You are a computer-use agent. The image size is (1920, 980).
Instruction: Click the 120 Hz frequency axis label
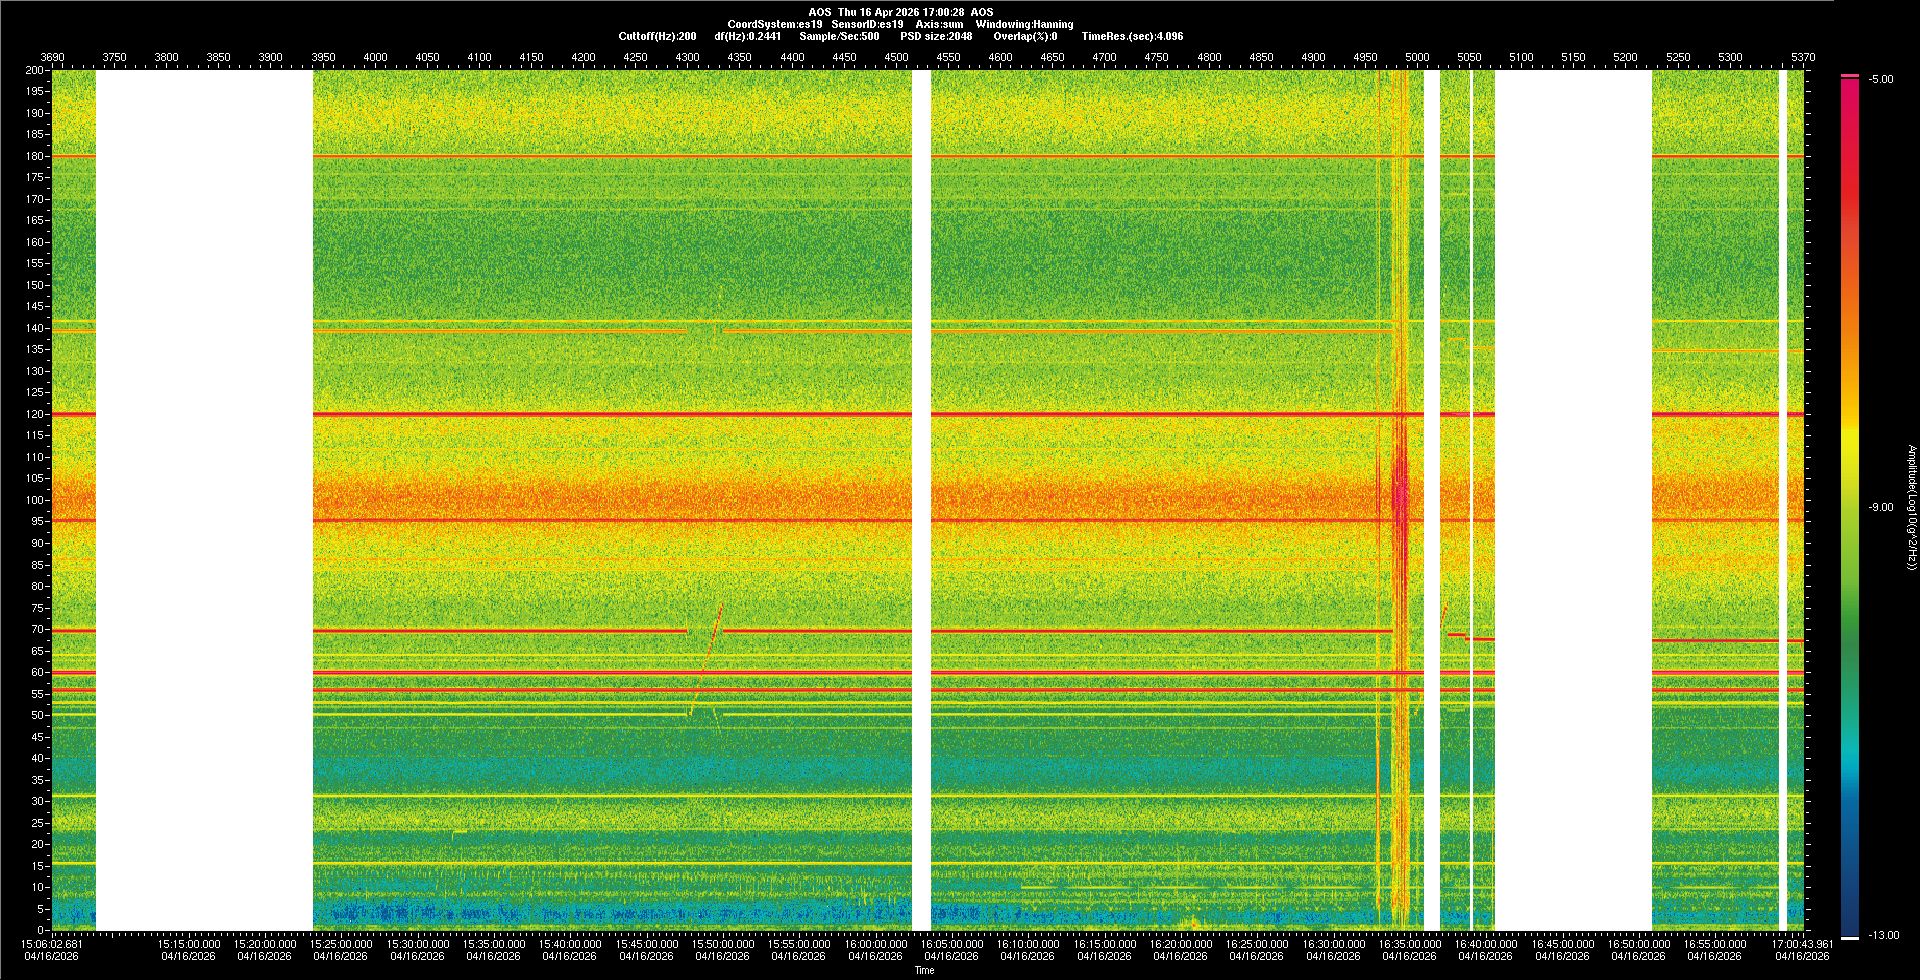35,414
